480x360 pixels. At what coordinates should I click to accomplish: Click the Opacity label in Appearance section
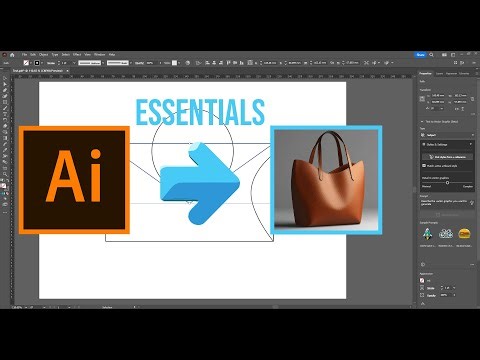pos(432,295)
